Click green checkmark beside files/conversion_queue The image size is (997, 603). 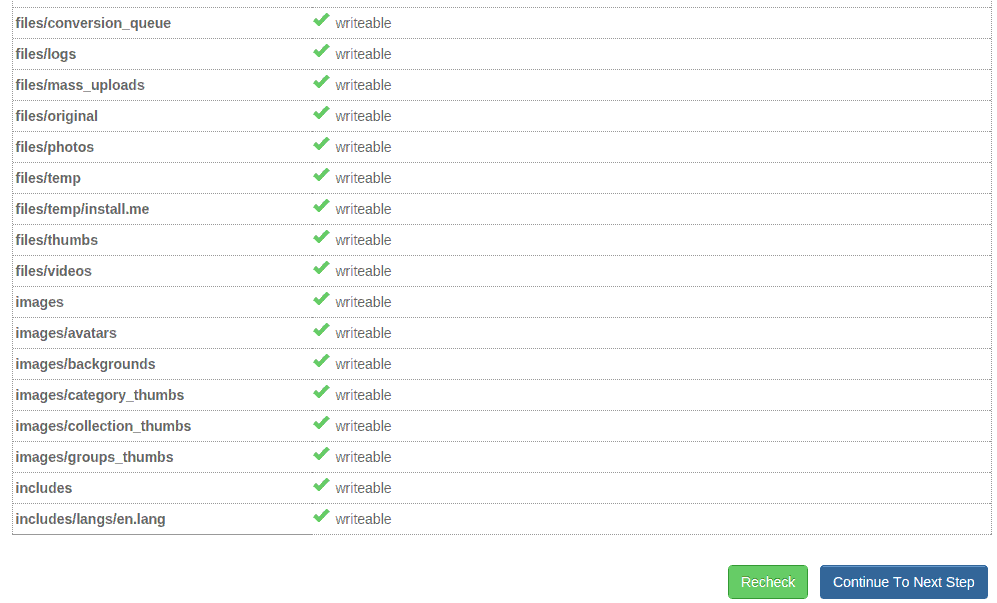tap(321, 21)
